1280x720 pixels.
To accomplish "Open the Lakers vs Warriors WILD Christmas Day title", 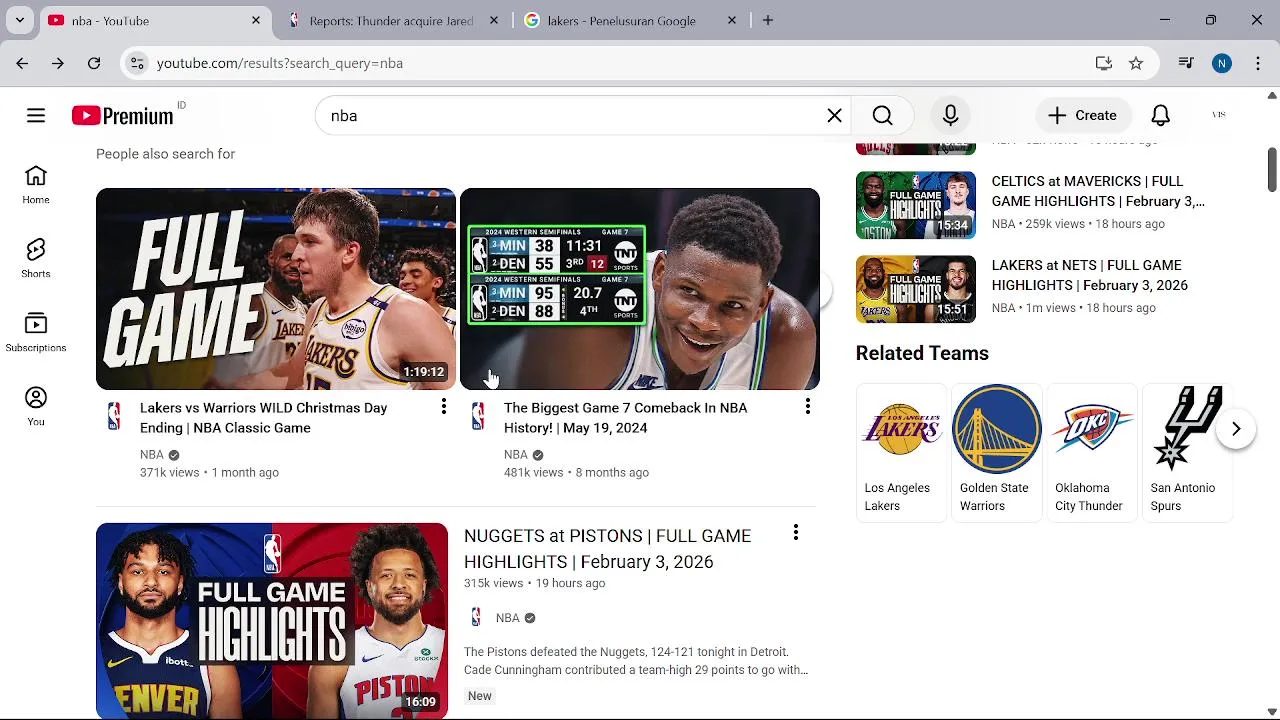I will (264, 418).
